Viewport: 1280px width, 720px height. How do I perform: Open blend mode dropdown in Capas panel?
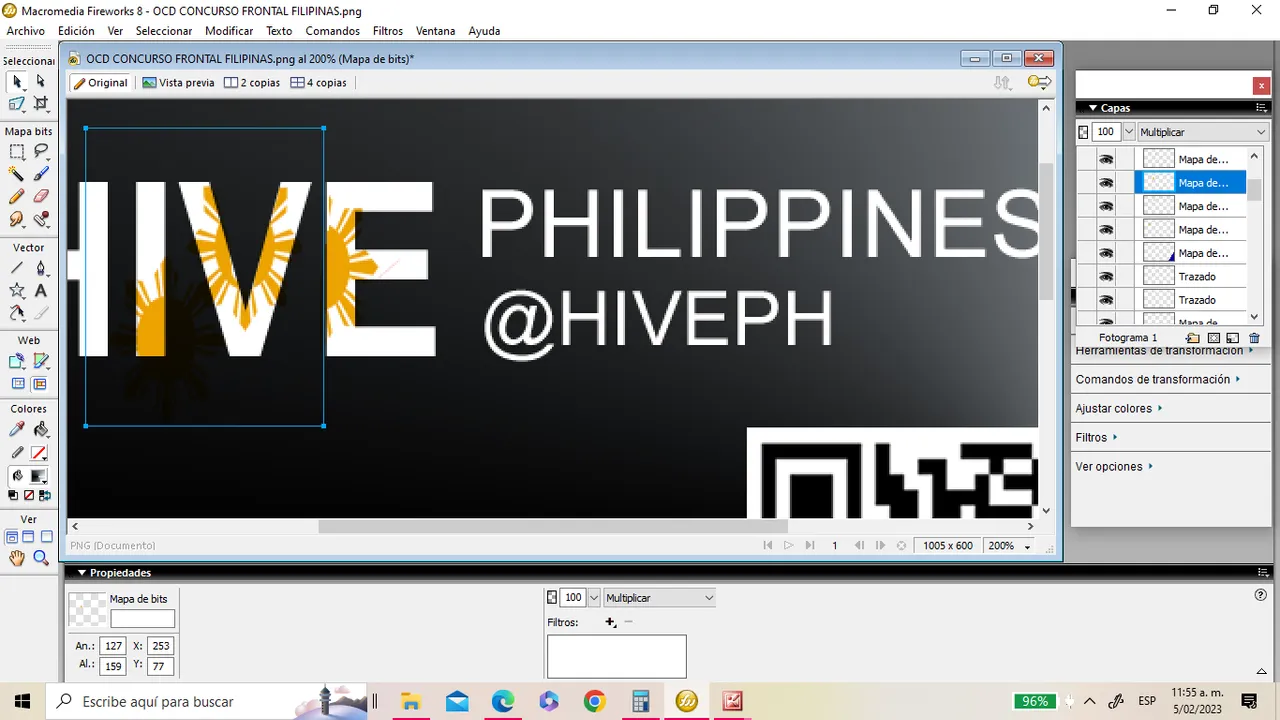1203,132
